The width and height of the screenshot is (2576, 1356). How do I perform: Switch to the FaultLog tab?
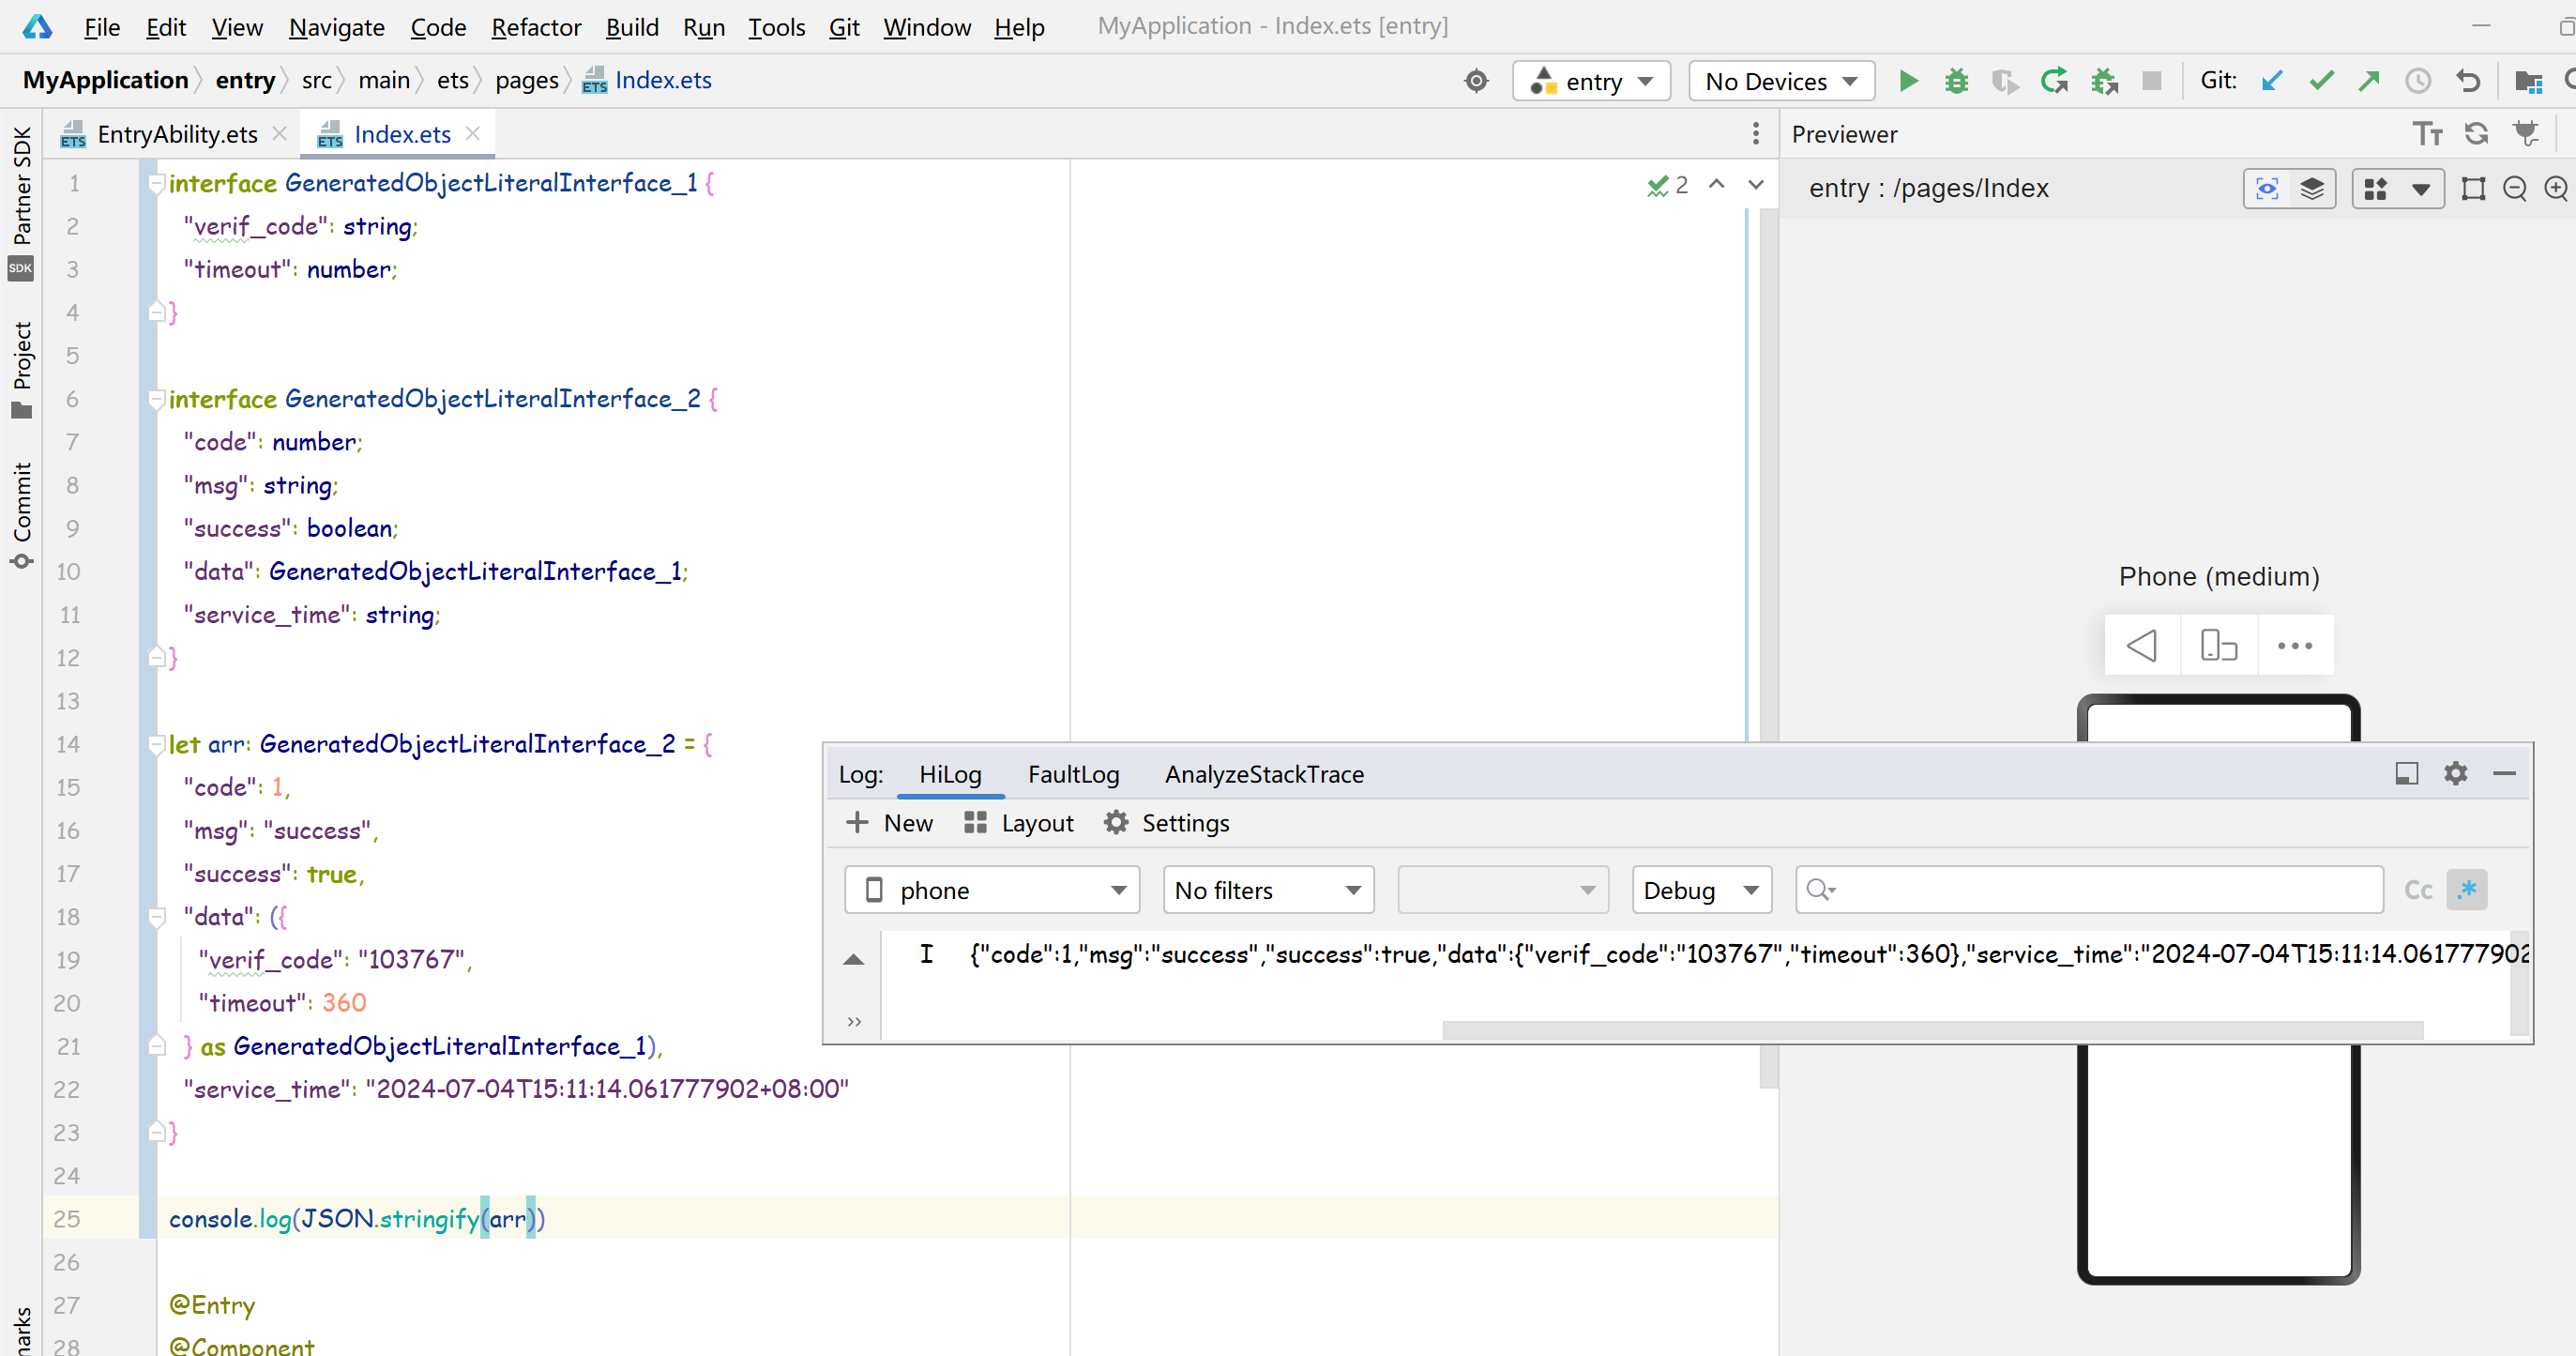point(1073,773)
